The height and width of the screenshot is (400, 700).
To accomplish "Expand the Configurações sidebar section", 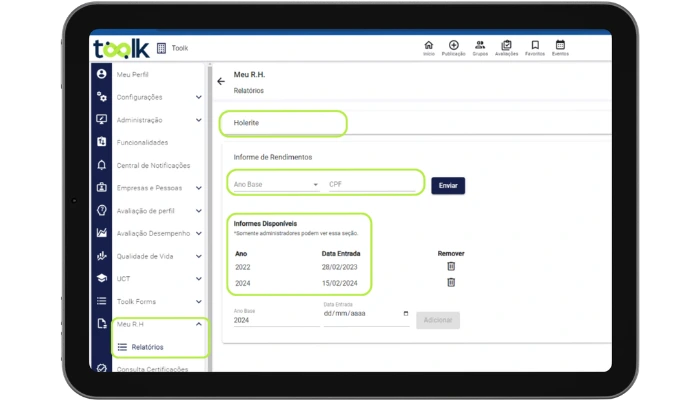I will 198,97.
